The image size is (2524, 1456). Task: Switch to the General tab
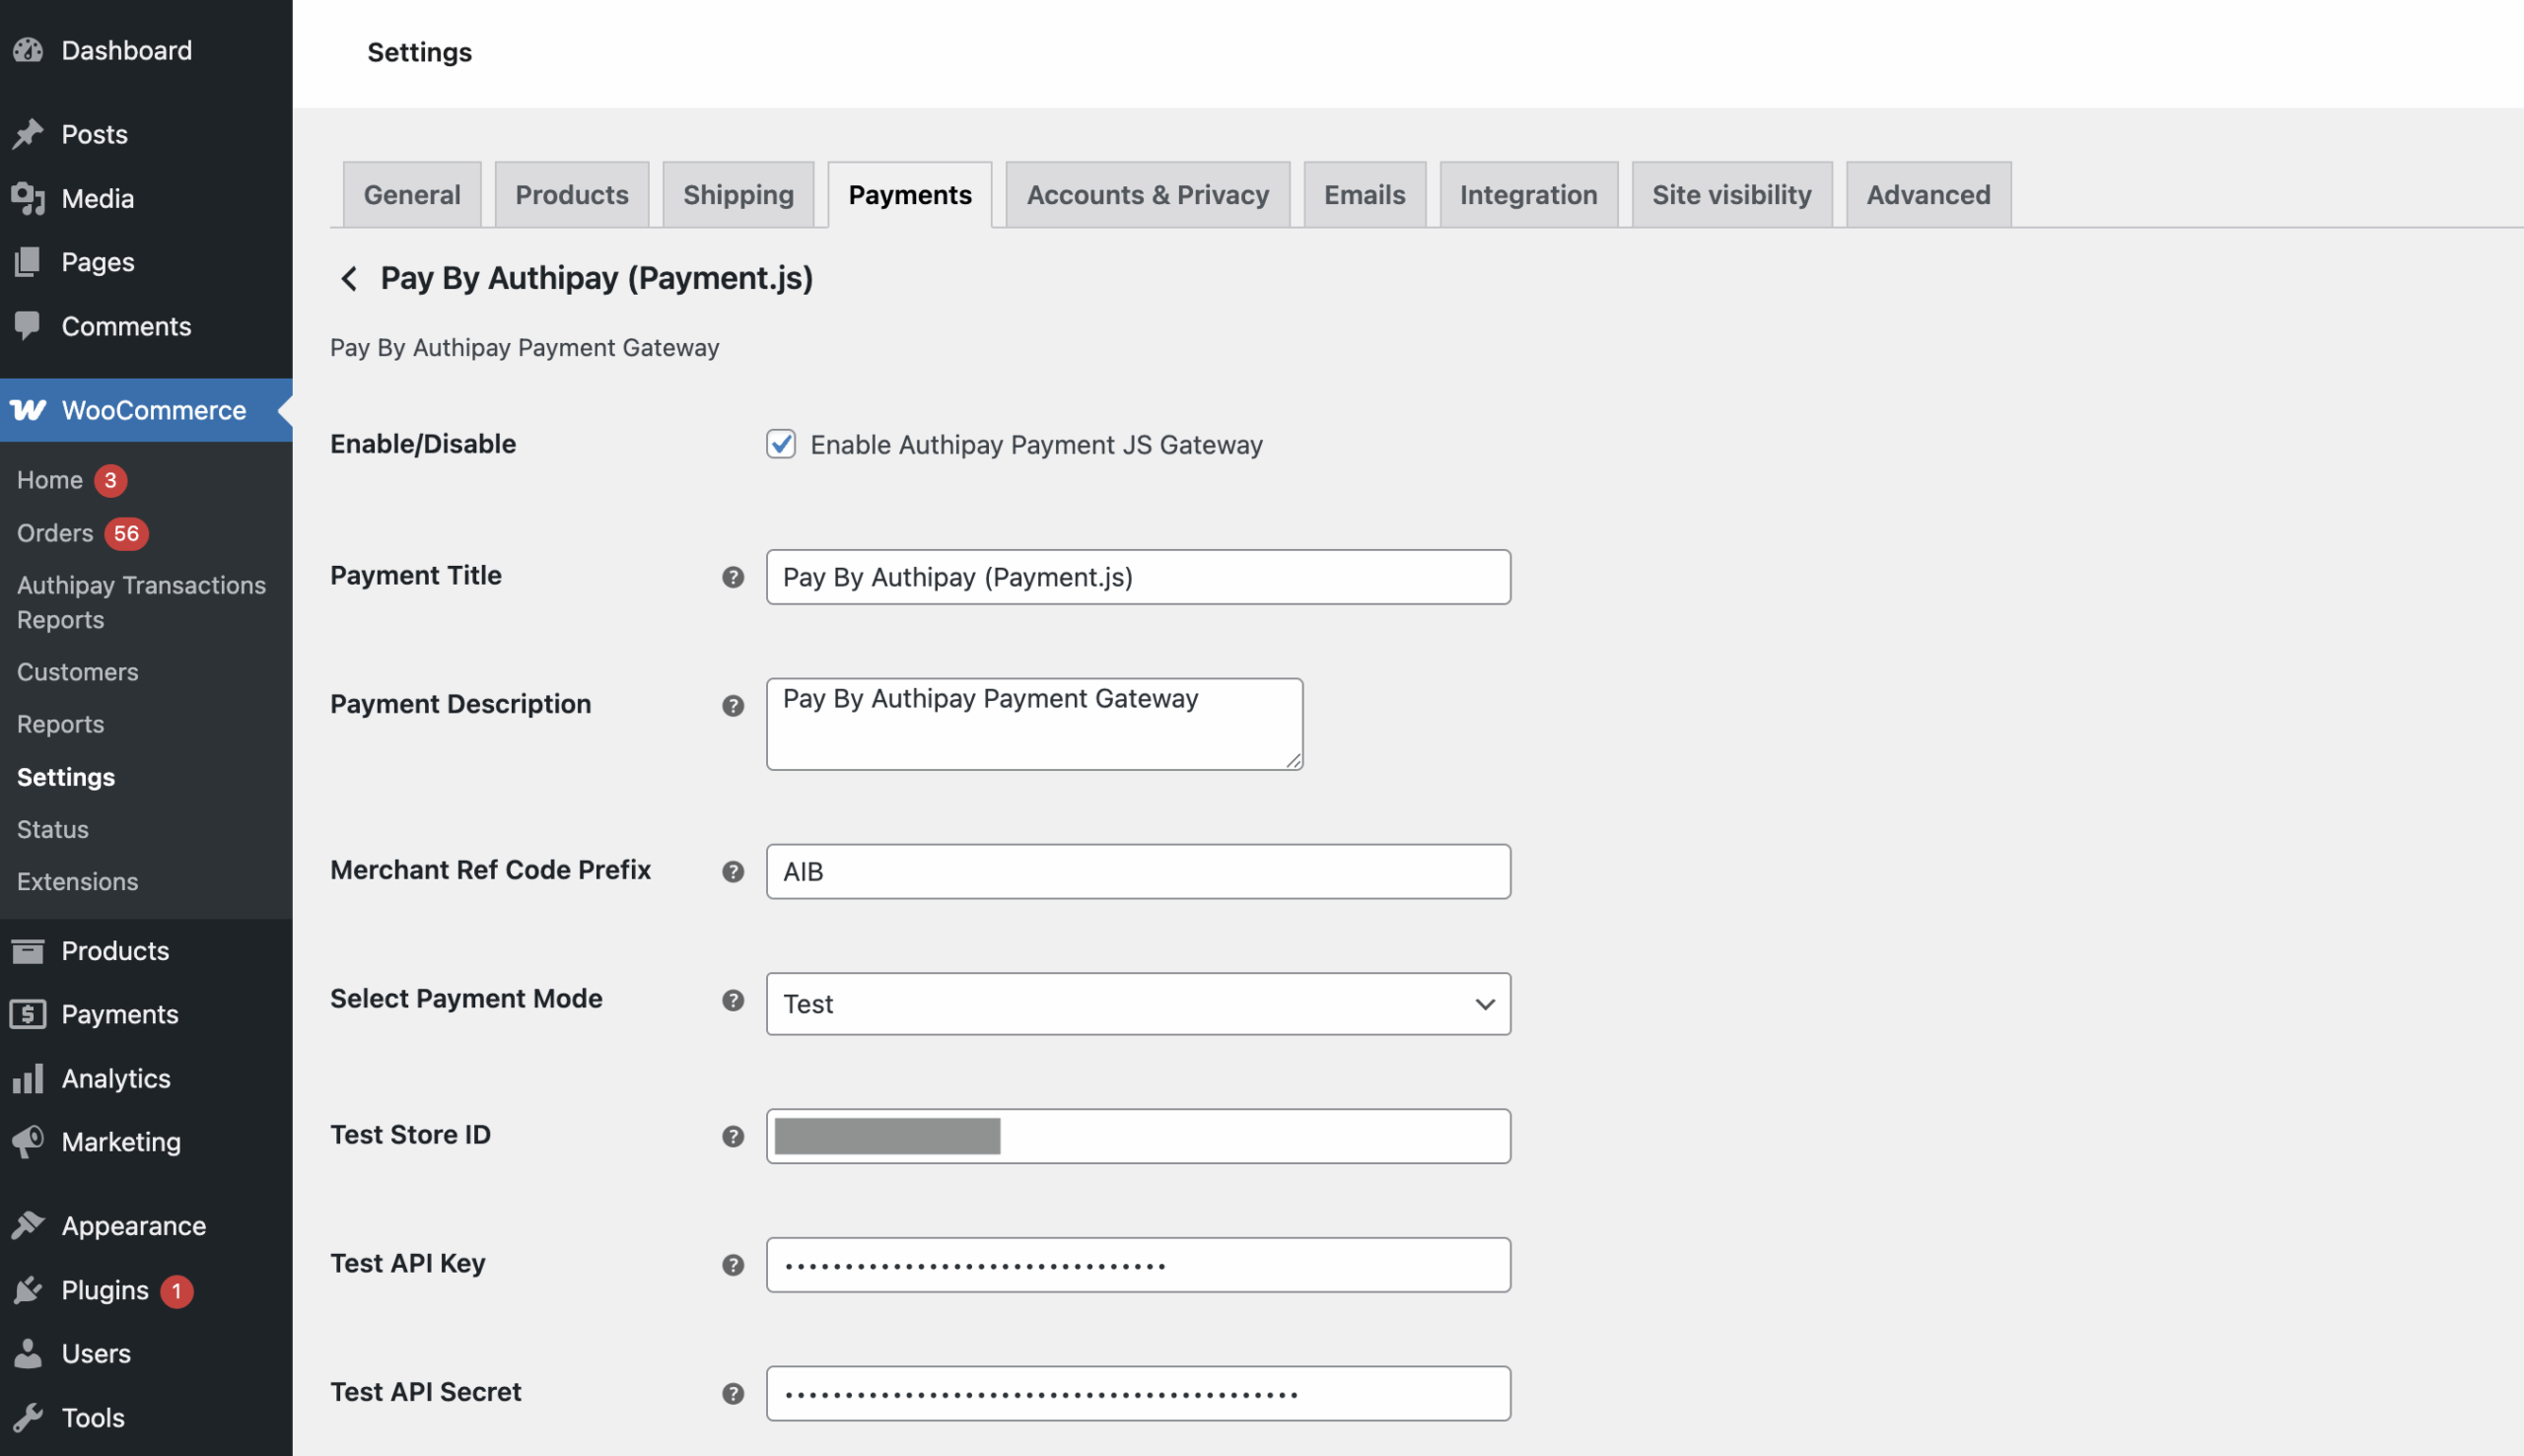(412, 194)
